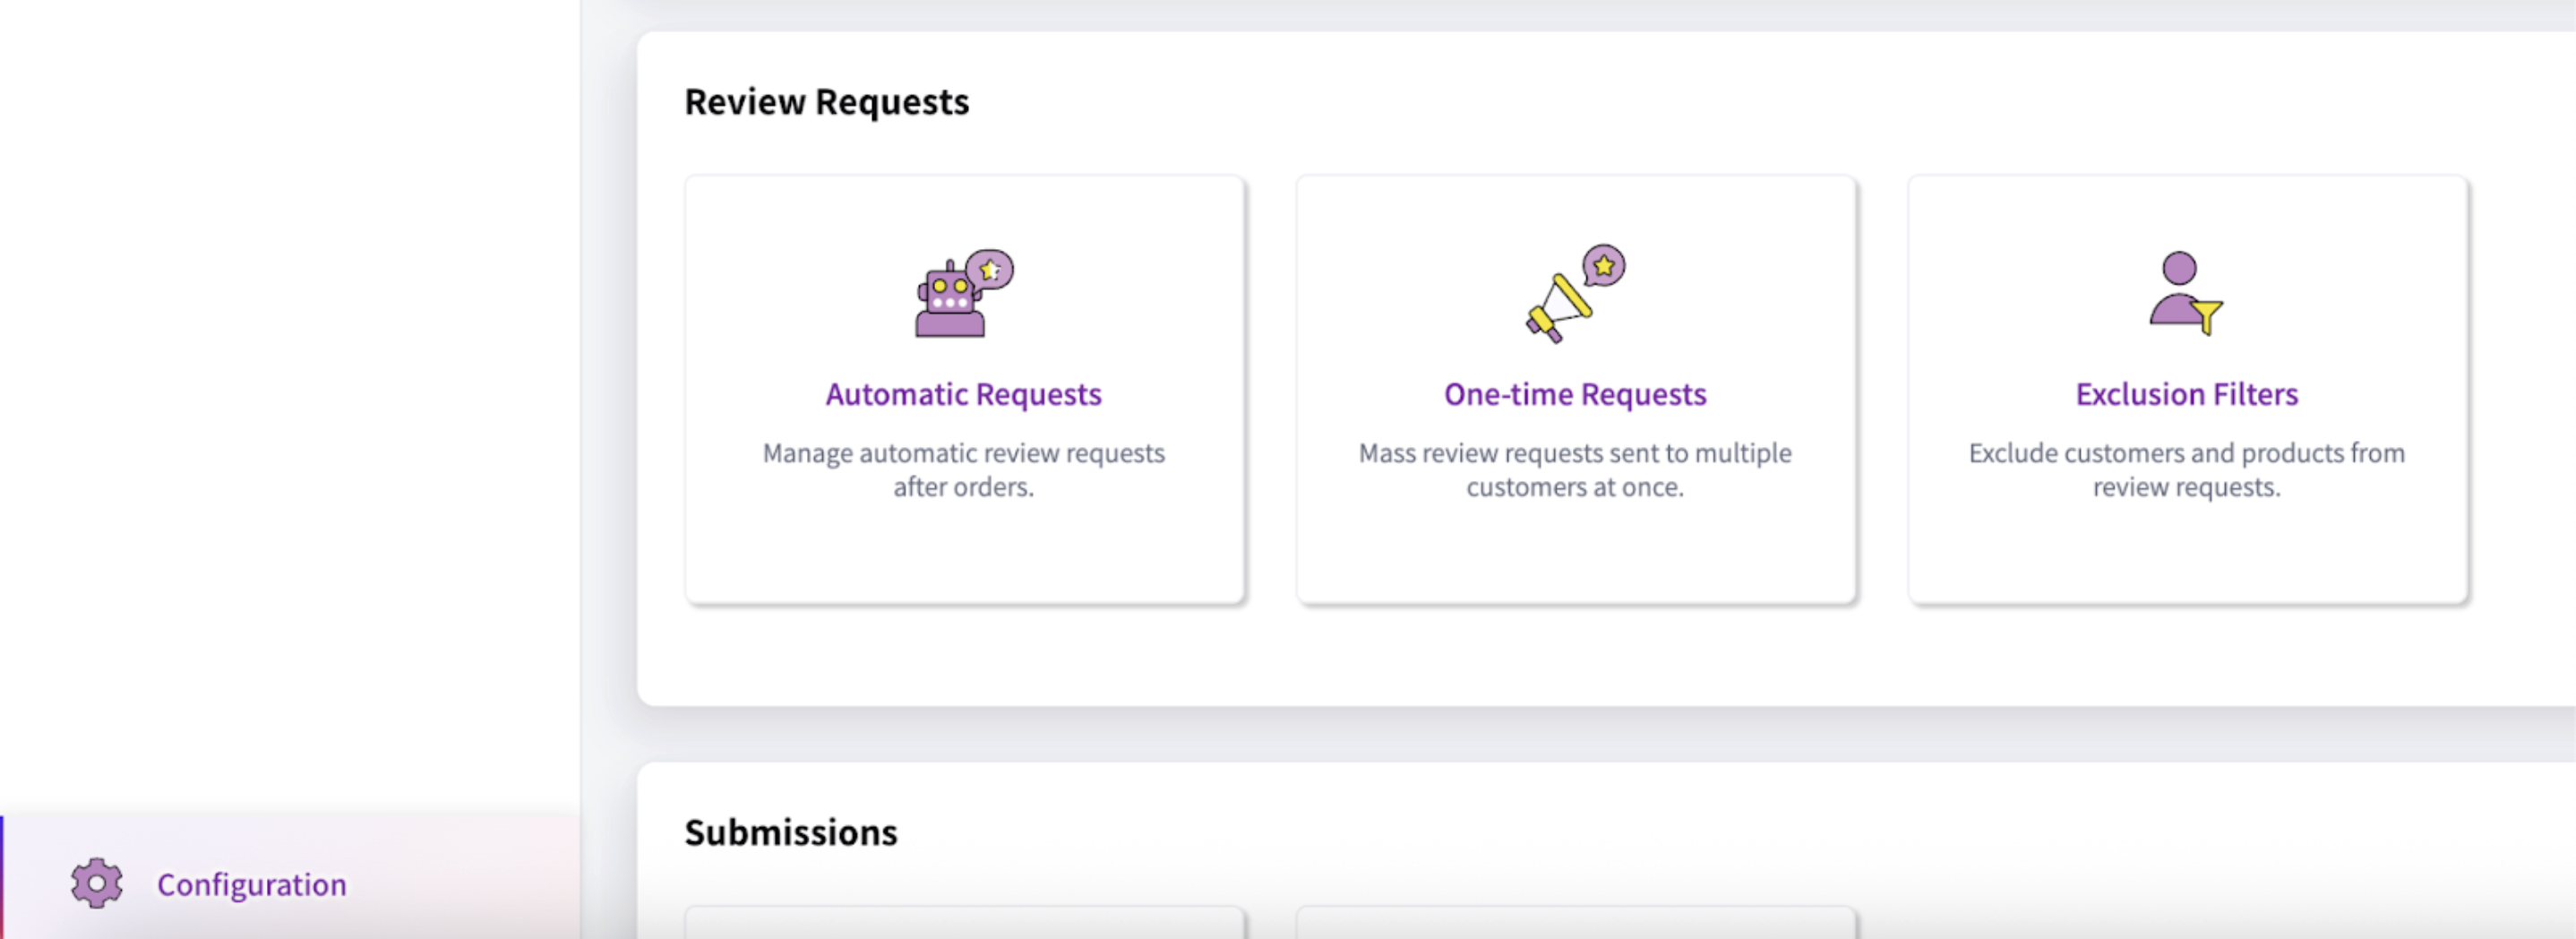Viewport: 2576px width, 939px height.
Task: Open the One-time Requests title link
Action: [x=1574, y=394]
